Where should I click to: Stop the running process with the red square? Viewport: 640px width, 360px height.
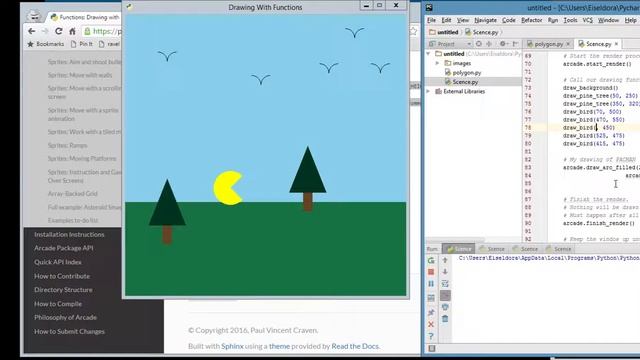click(x=431, y=272)
